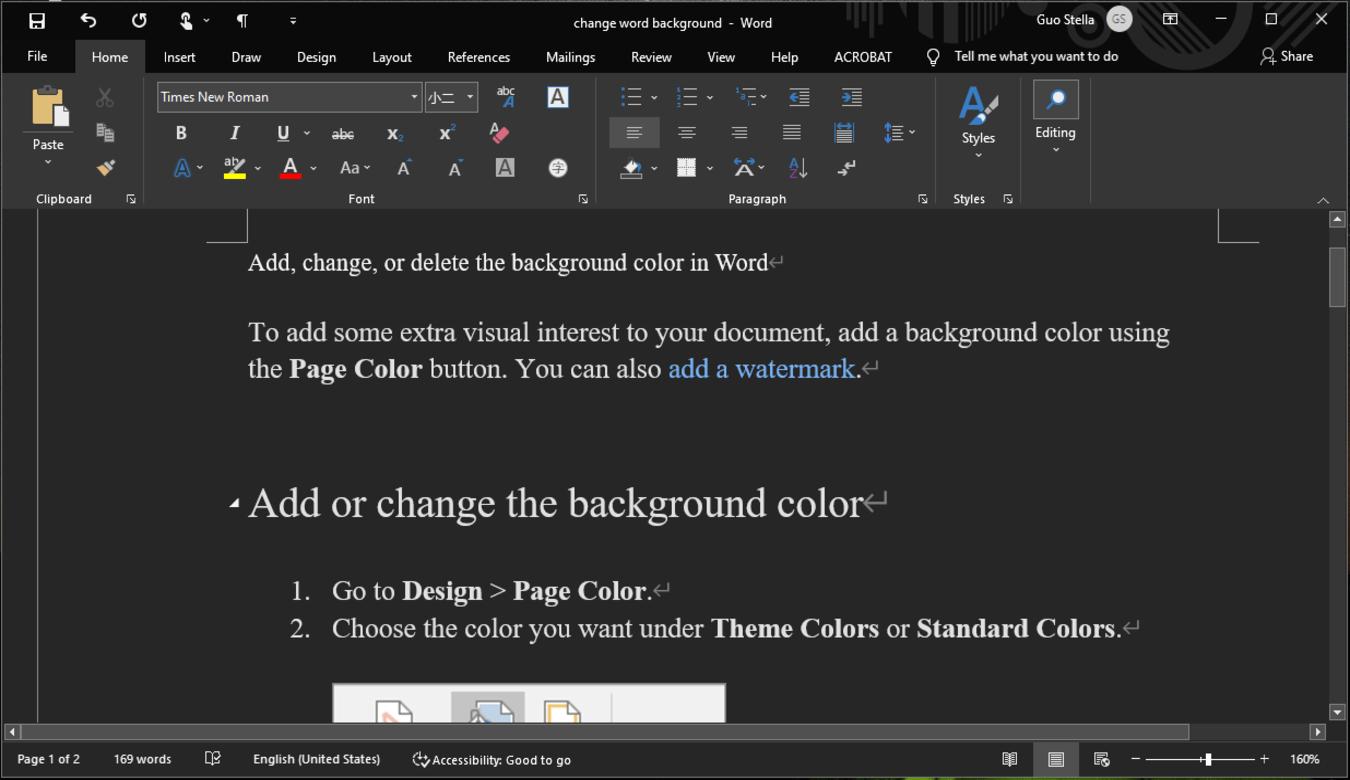Follow the 'add a watermark' link
Image resolution: width=1350 pixels, height=780 pixels.
762,369
